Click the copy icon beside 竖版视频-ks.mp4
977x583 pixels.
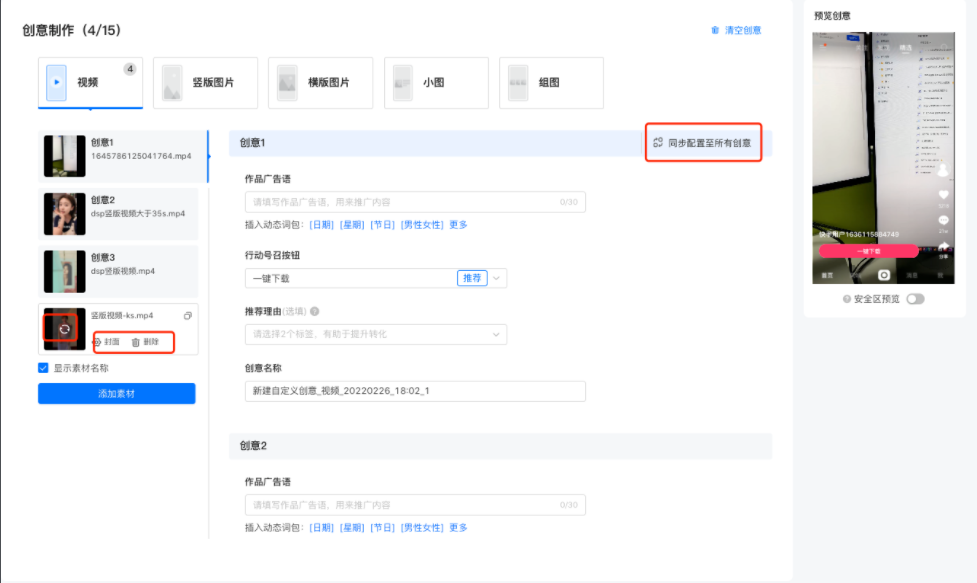187,317
